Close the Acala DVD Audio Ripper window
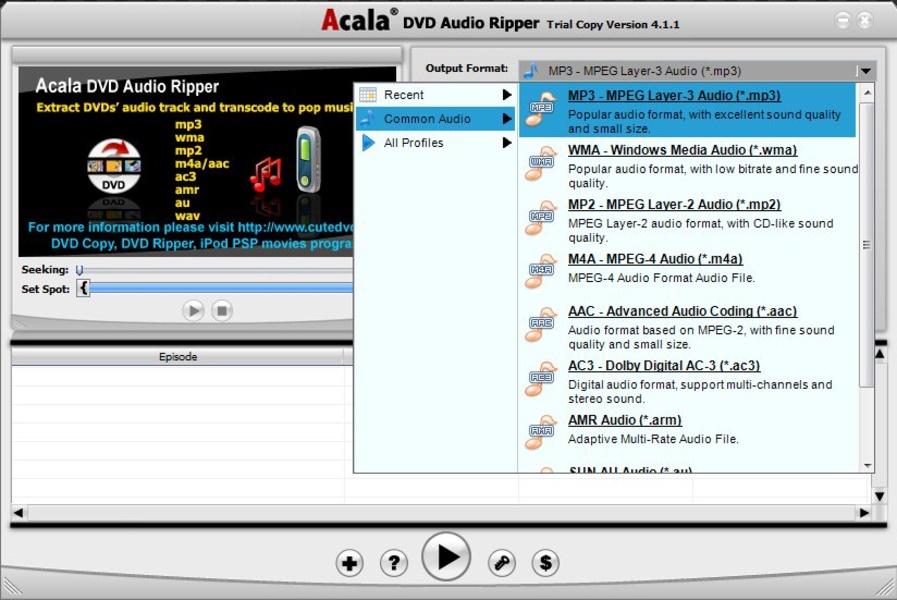897x600 pixels. click(865, 21)
